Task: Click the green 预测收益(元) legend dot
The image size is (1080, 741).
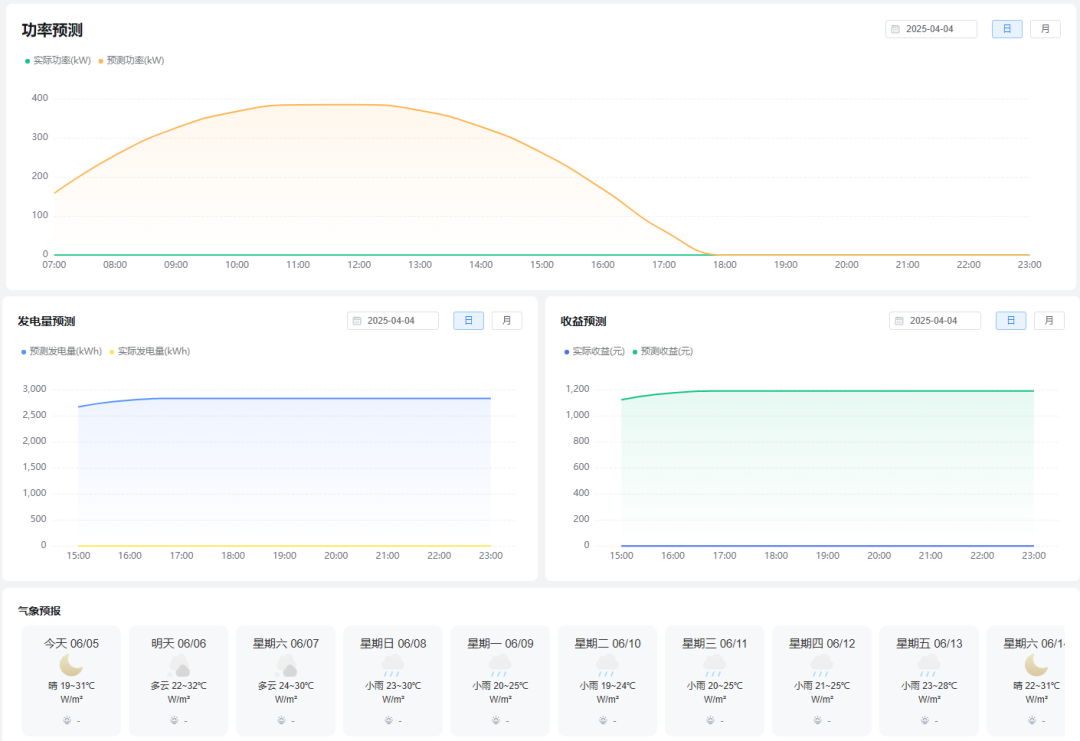Action: [x=635, y=352]
